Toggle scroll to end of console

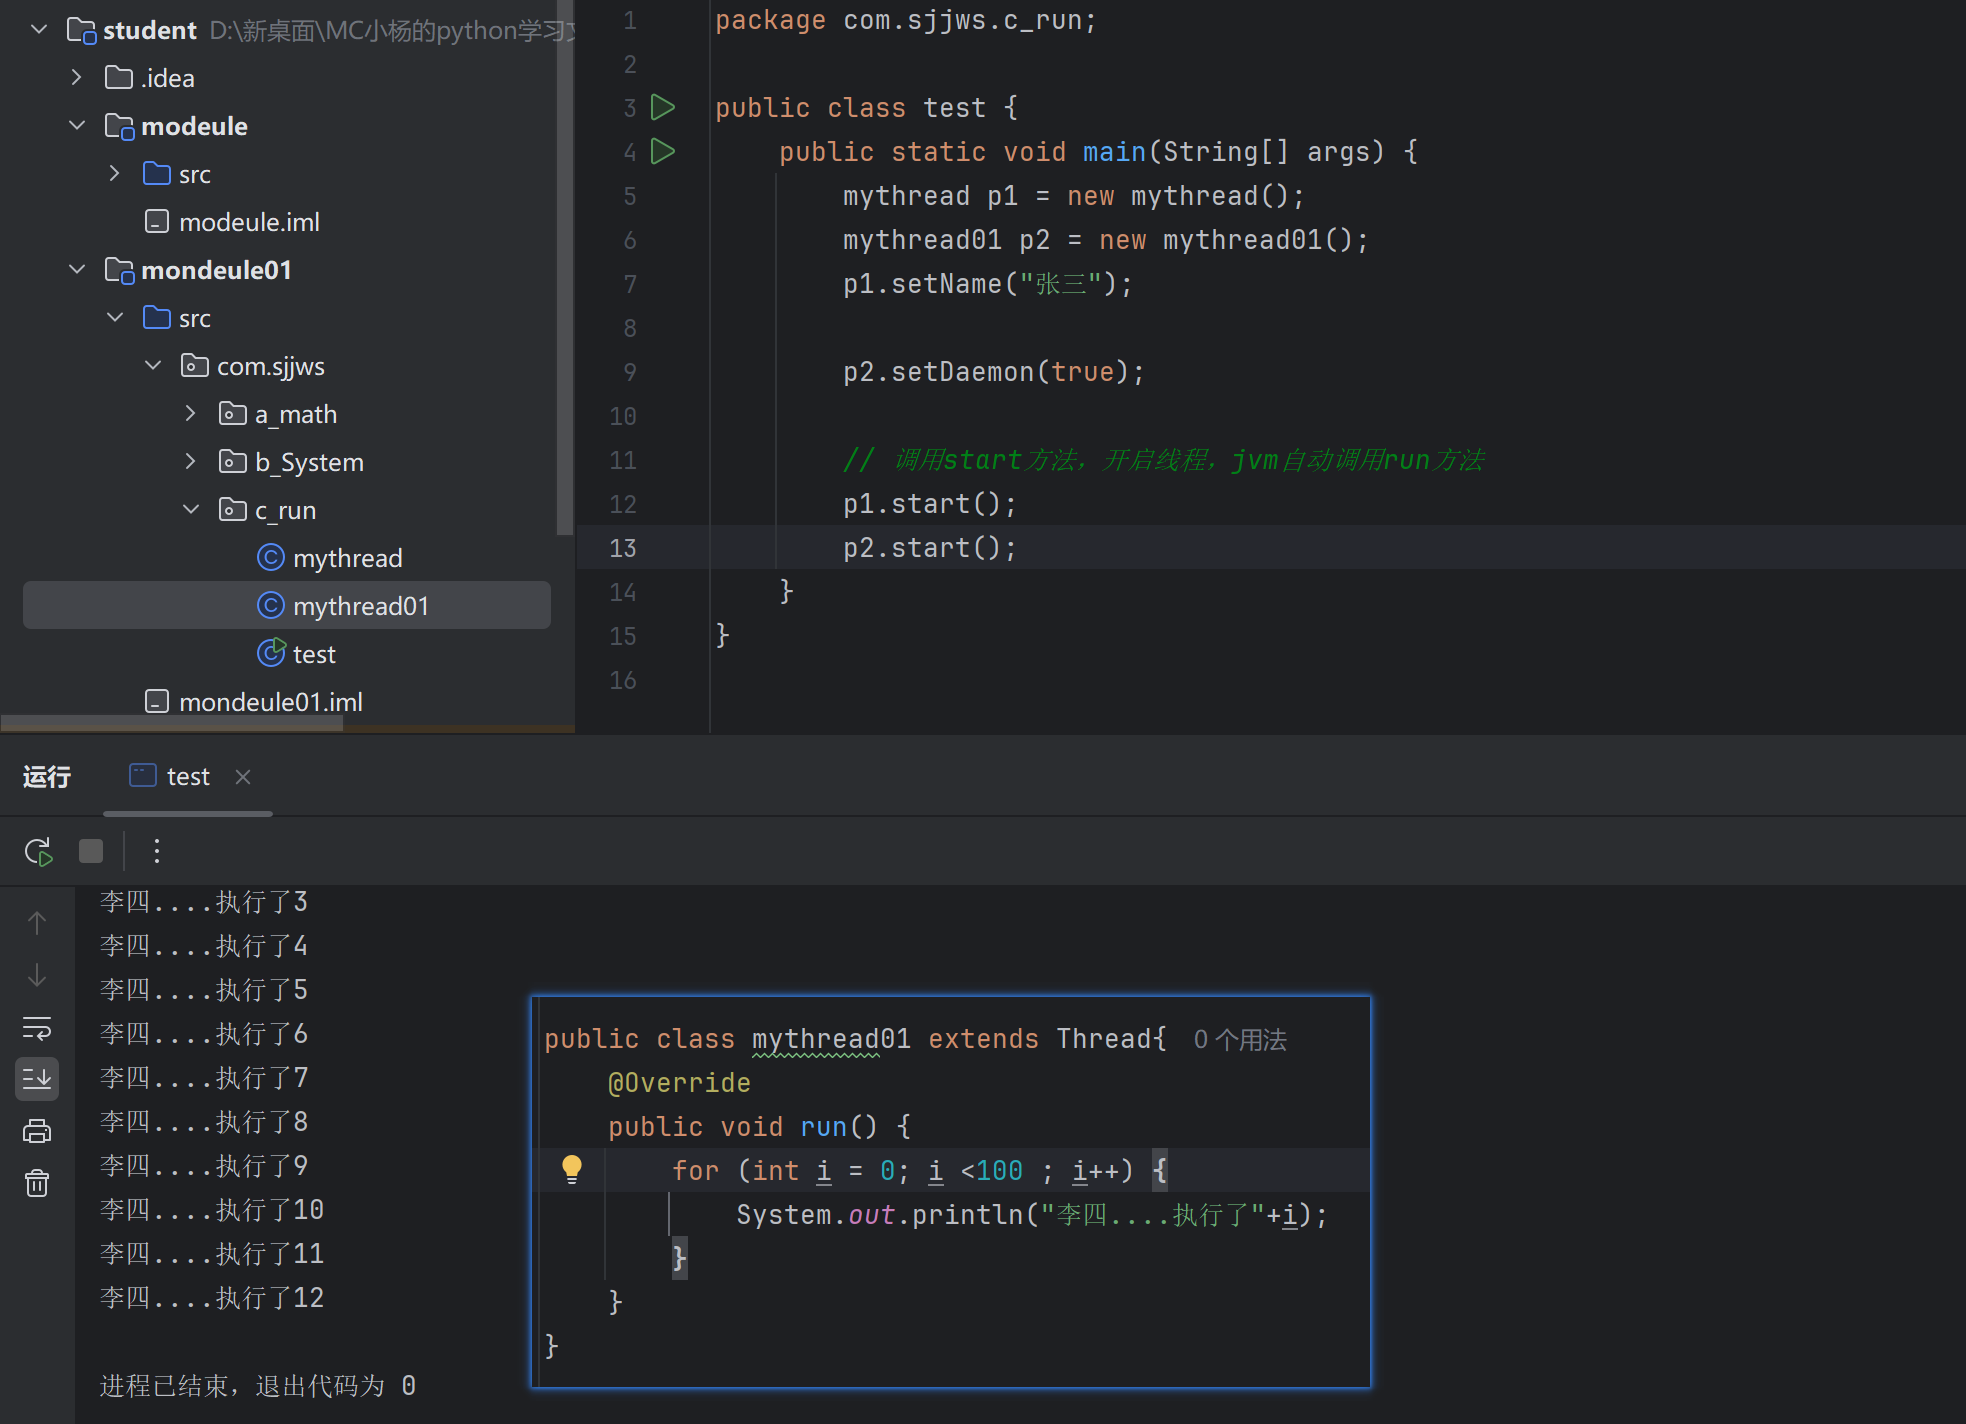click(37, 1079)
